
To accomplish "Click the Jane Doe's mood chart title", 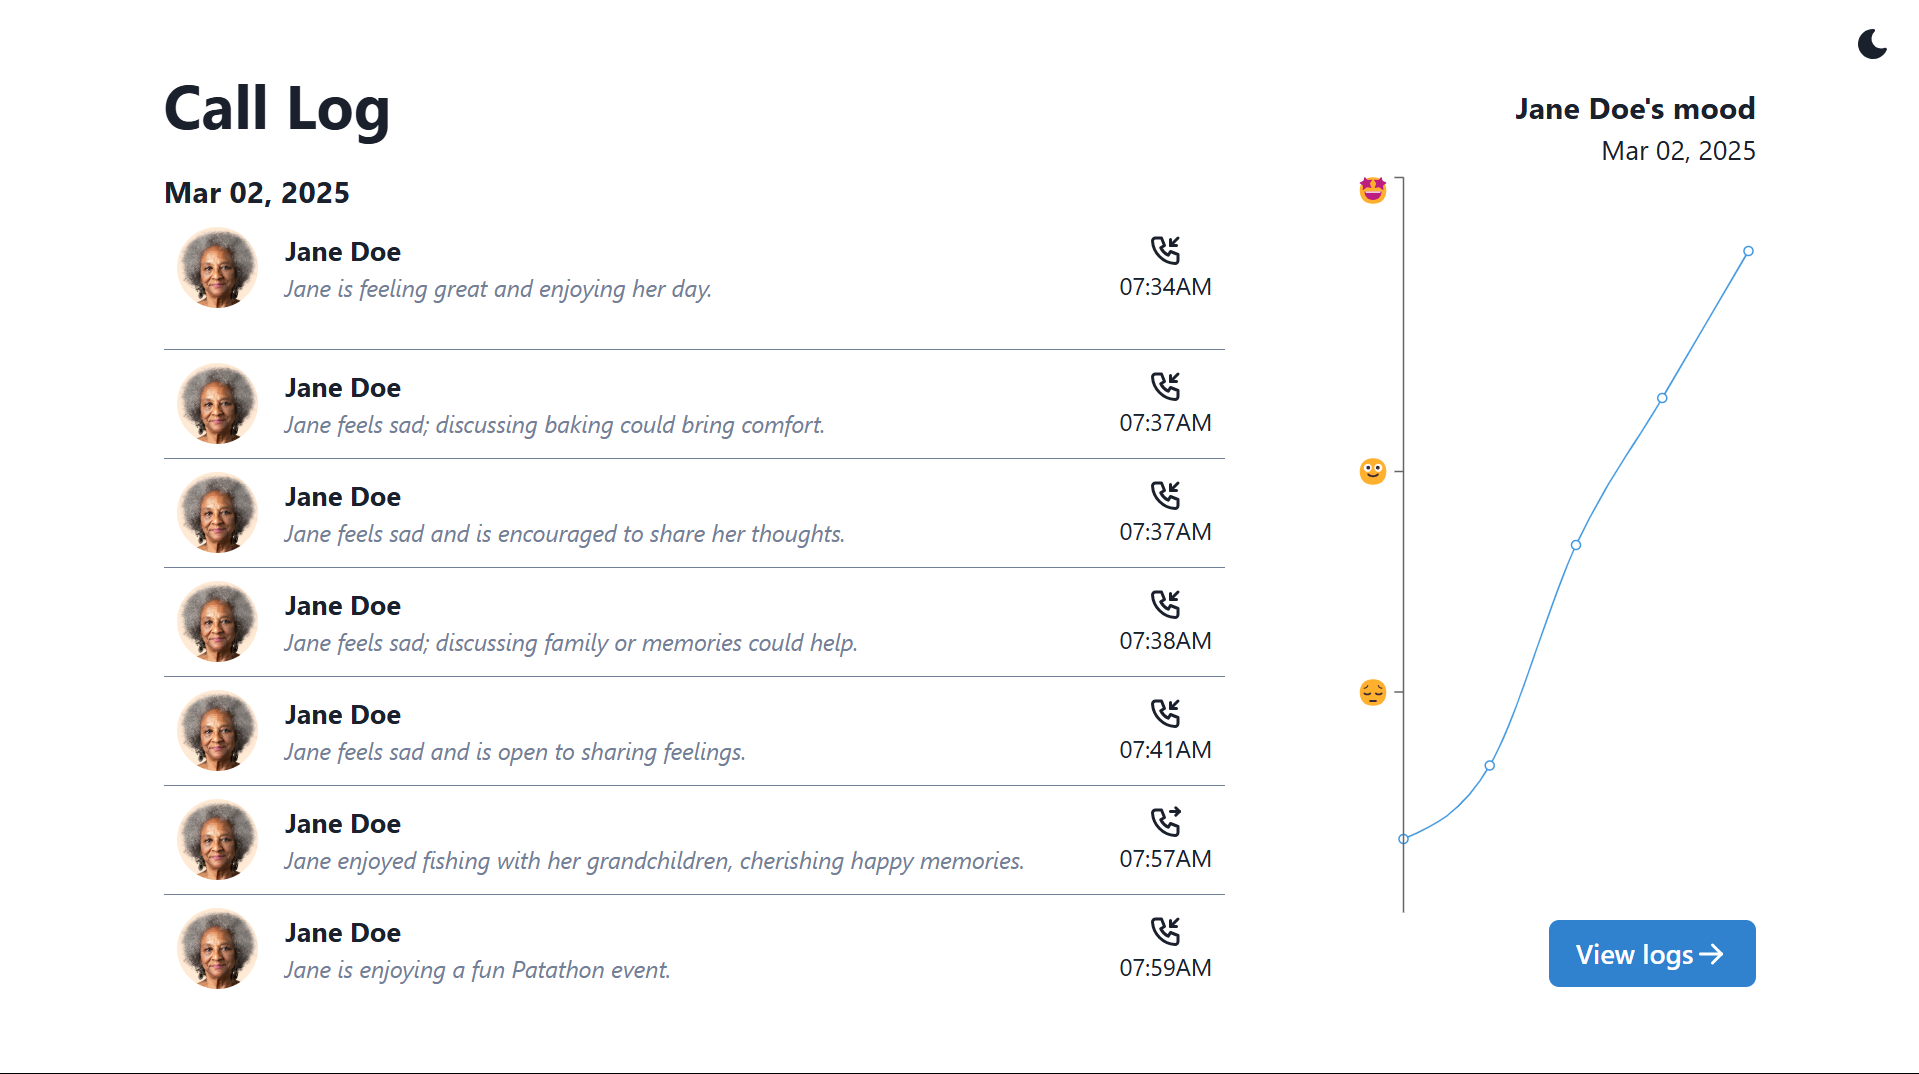I will 1634,108.
